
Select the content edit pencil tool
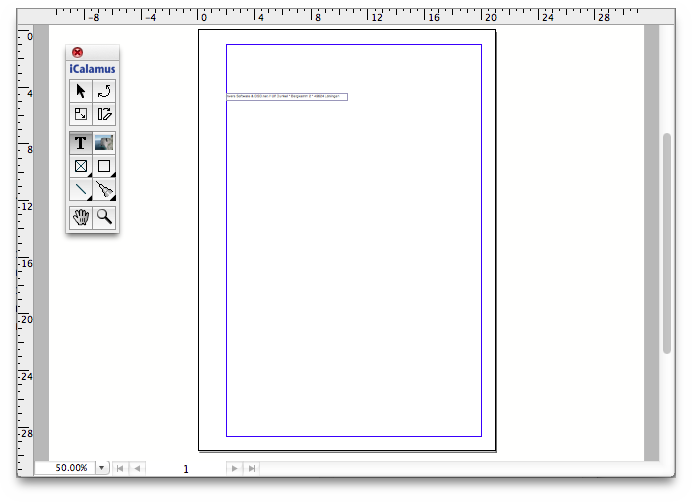click(104, 114)
